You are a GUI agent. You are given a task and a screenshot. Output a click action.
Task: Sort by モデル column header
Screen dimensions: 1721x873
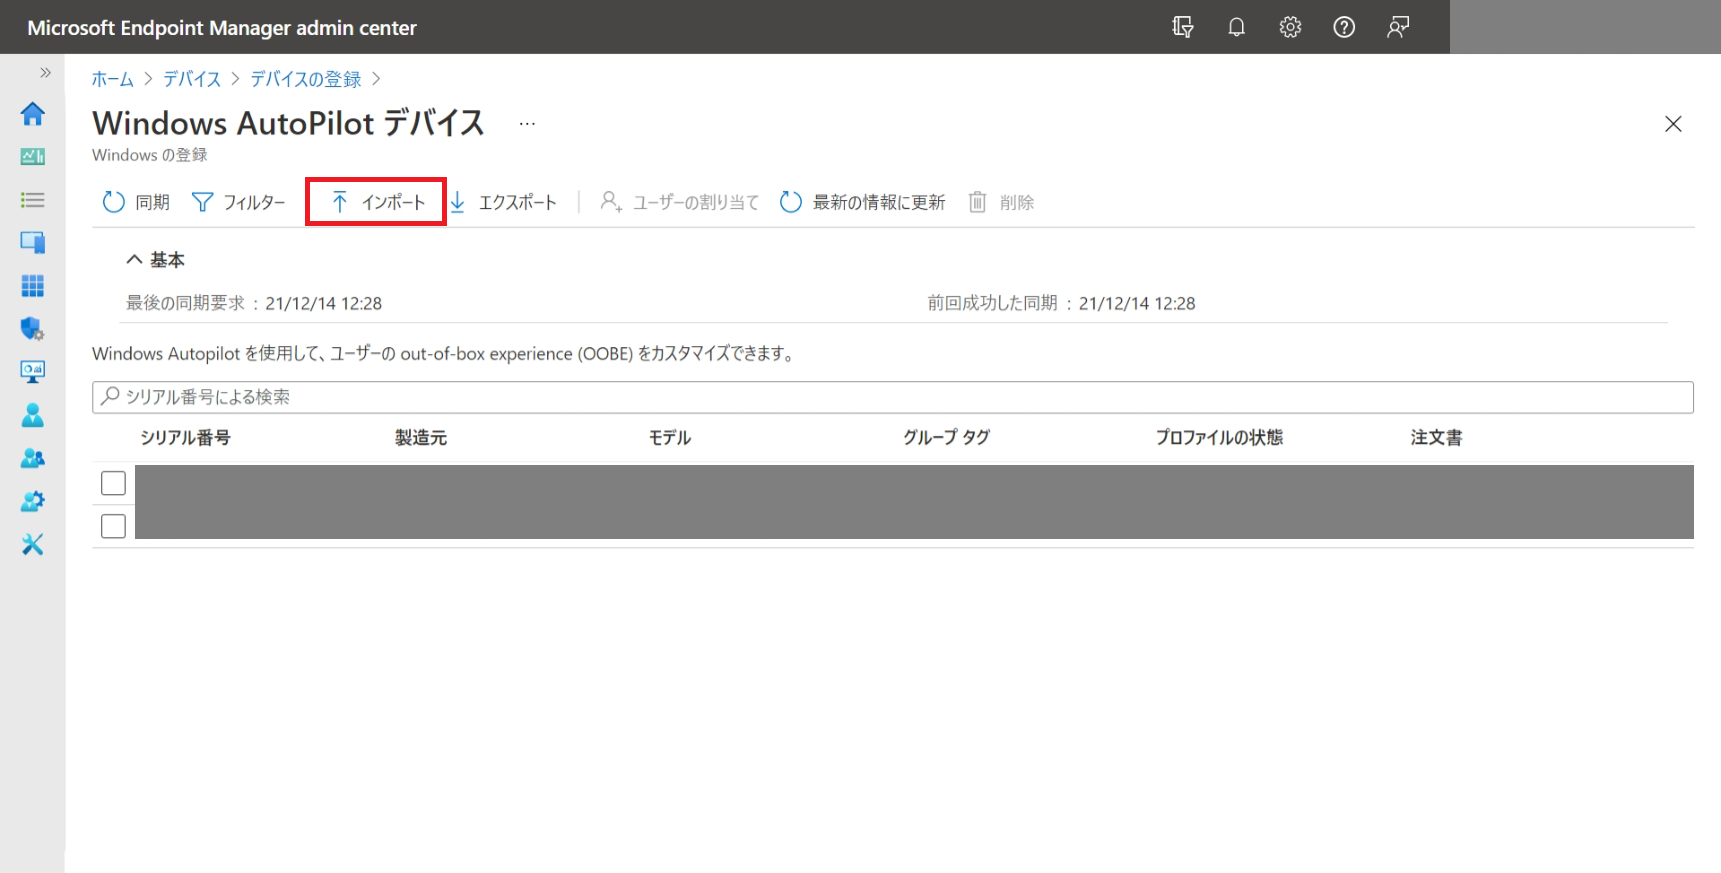[670, 438]
